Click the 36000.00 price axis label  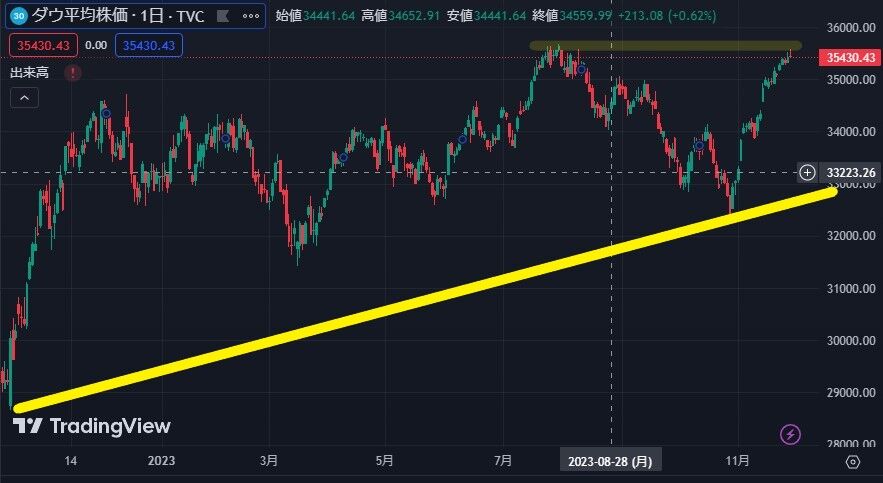click(x=852, y=28)
